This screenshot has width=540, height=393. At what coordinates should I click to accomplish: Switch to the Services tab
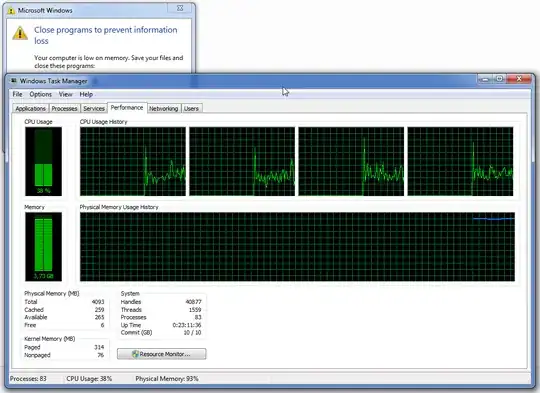pyautogui.click(x=94, y=108)
